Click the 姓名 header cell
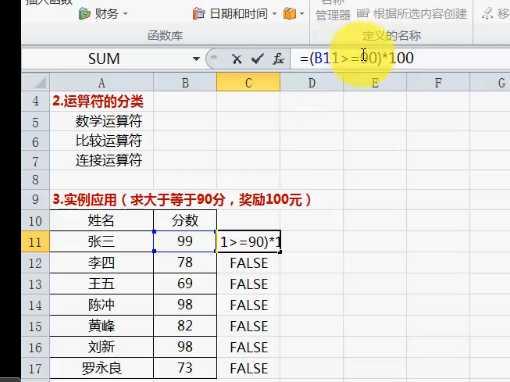 (x=101, y=220)
